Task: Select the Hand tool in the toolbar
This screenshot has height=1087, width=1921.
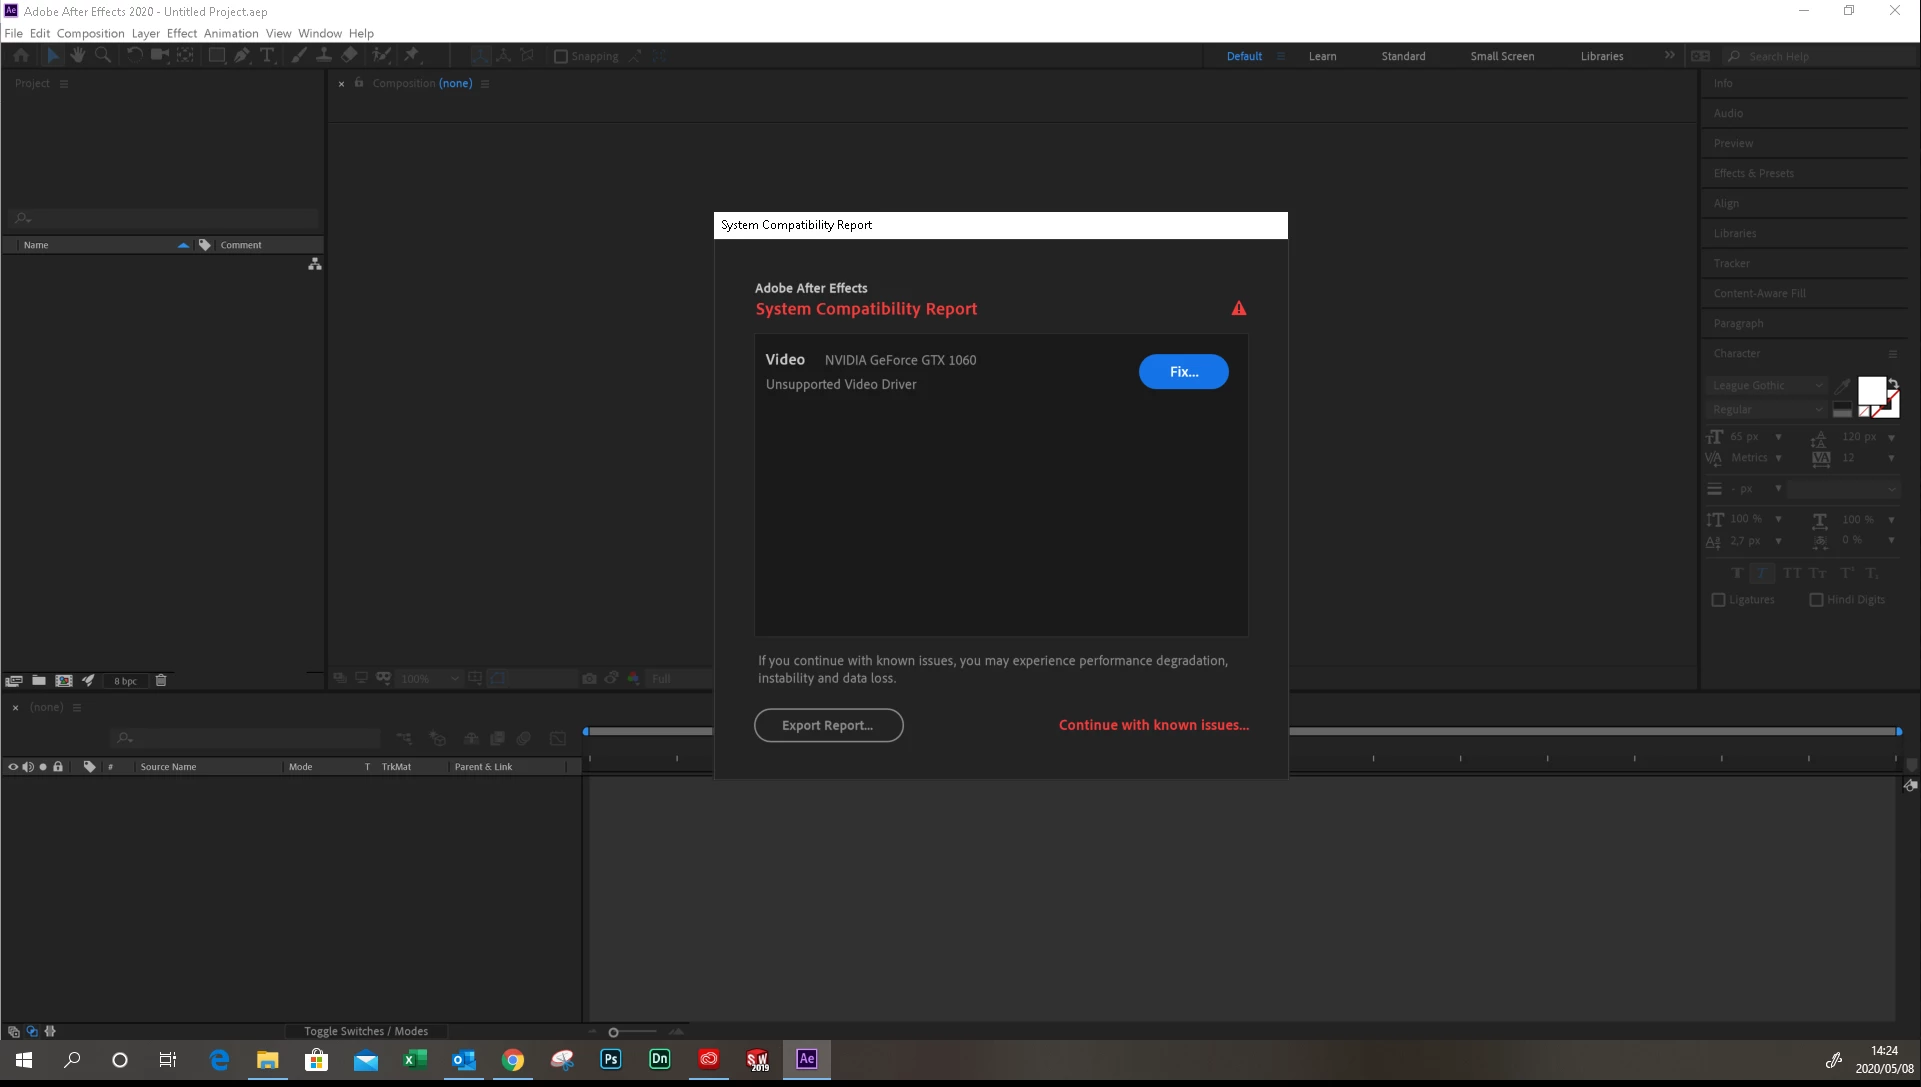Action: 77,55
